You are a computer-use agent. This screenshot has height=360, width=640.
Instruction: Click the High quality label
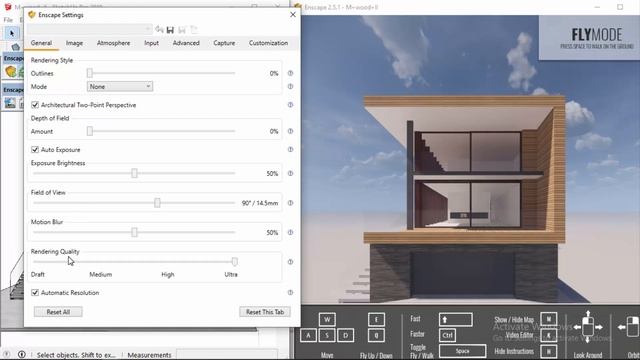pos(168,274)
